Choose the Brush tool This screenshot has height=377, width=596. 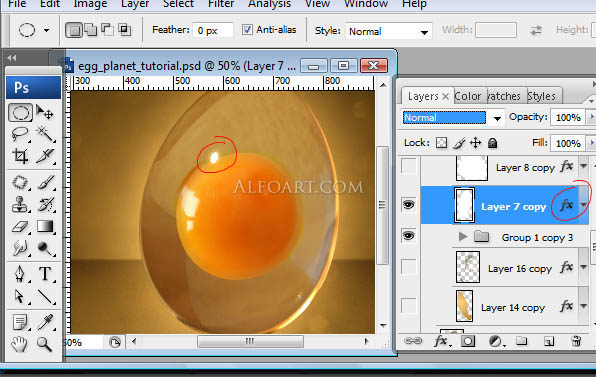pos(45,182)
